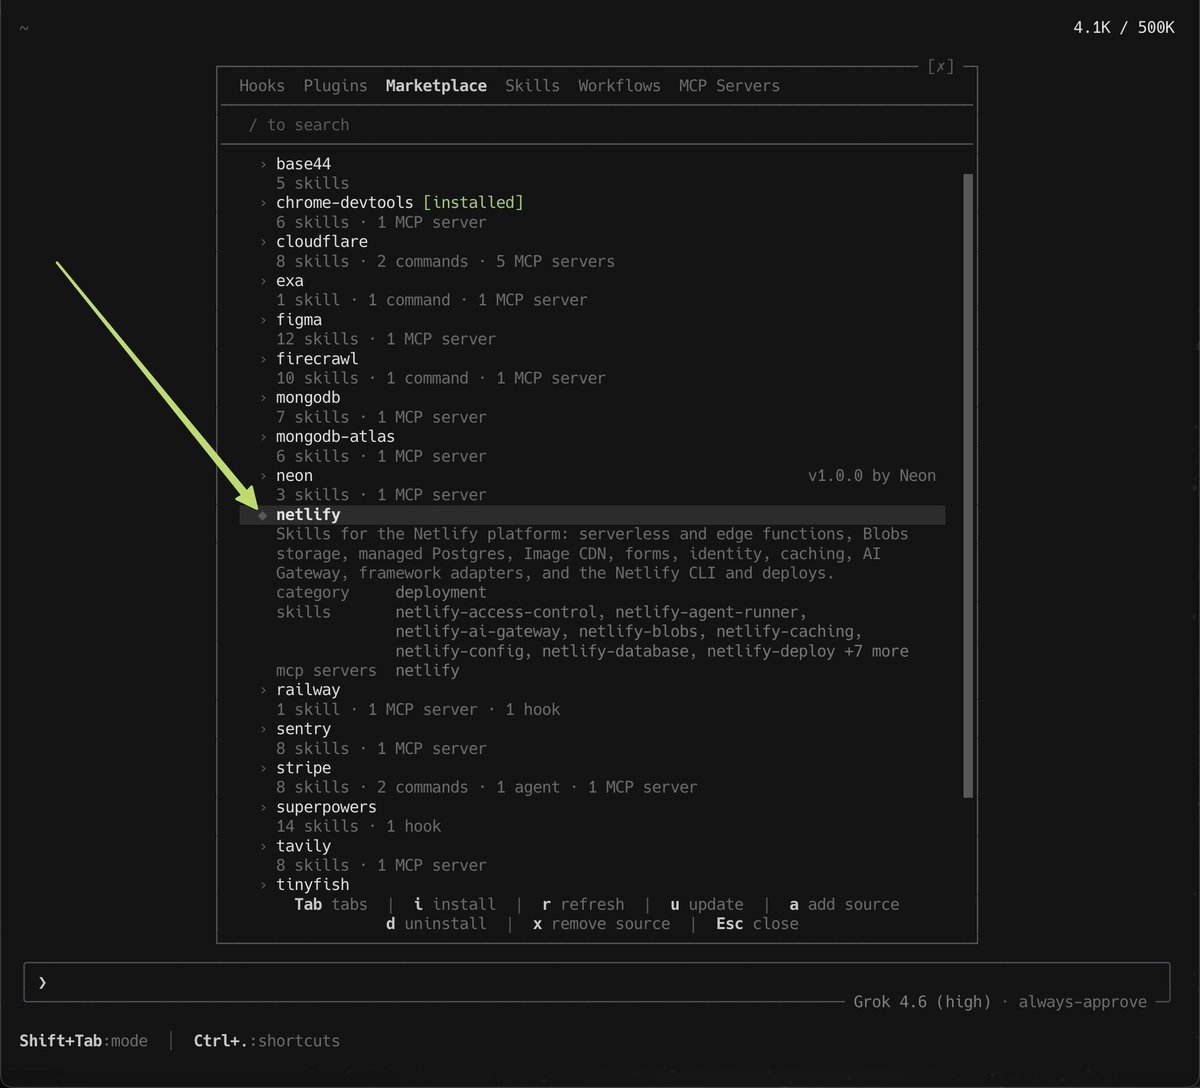Click the 'r refresh' shortcut

(x=583, y=904)
